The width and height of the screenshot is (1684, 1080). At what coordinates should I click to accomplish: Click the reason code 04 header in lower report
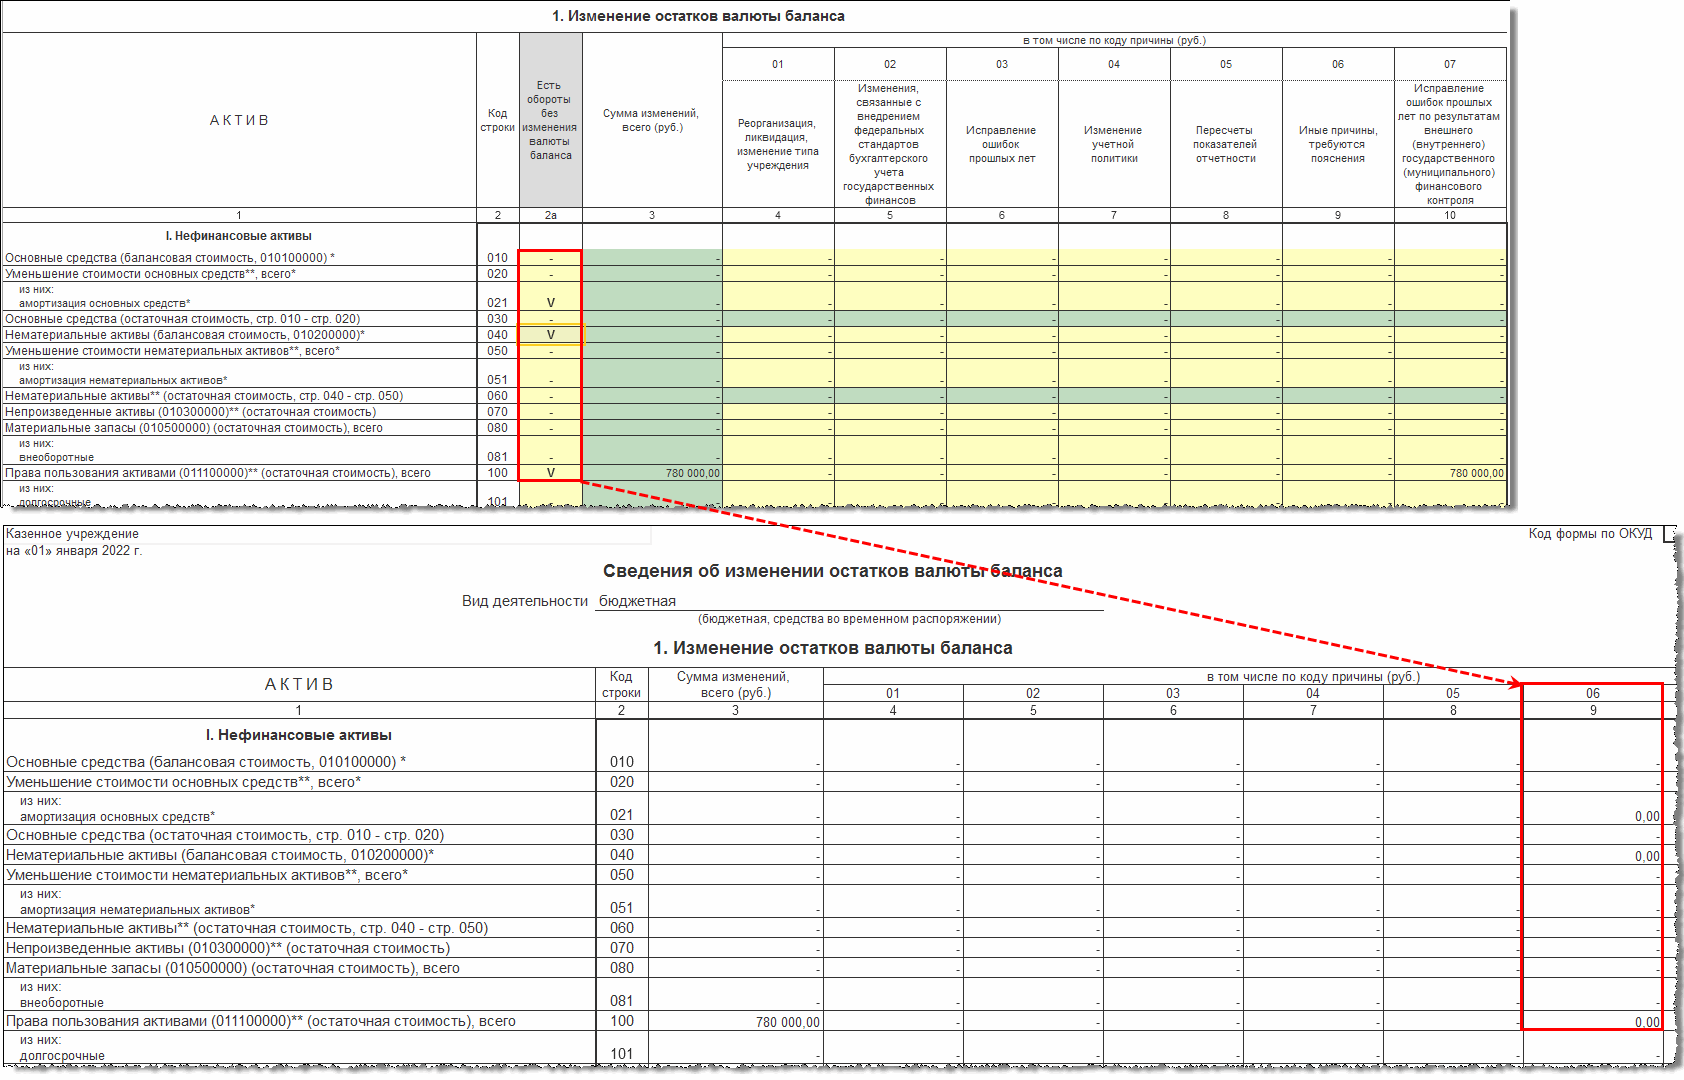[x=1313, y=693]
